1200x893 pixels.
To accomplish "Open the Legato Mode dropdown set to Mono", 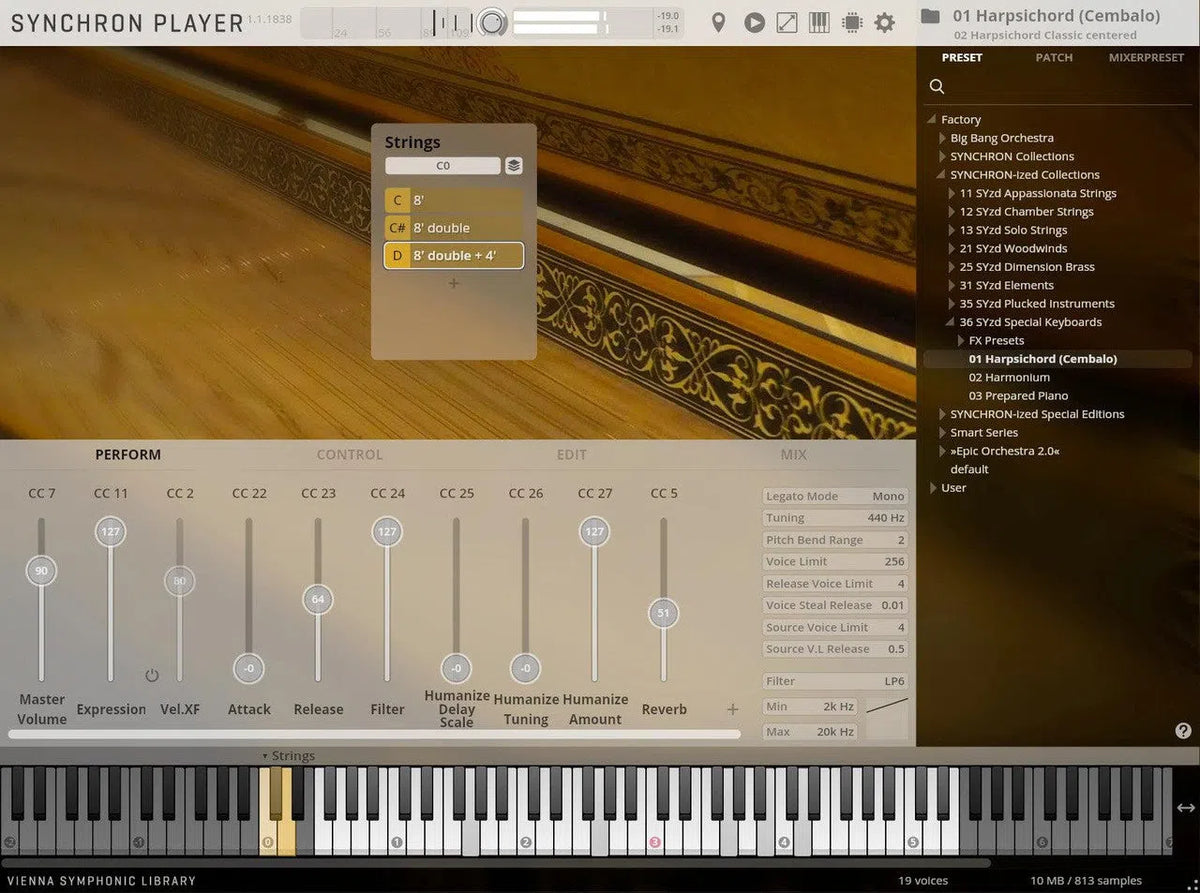I will tap(834, 495).
